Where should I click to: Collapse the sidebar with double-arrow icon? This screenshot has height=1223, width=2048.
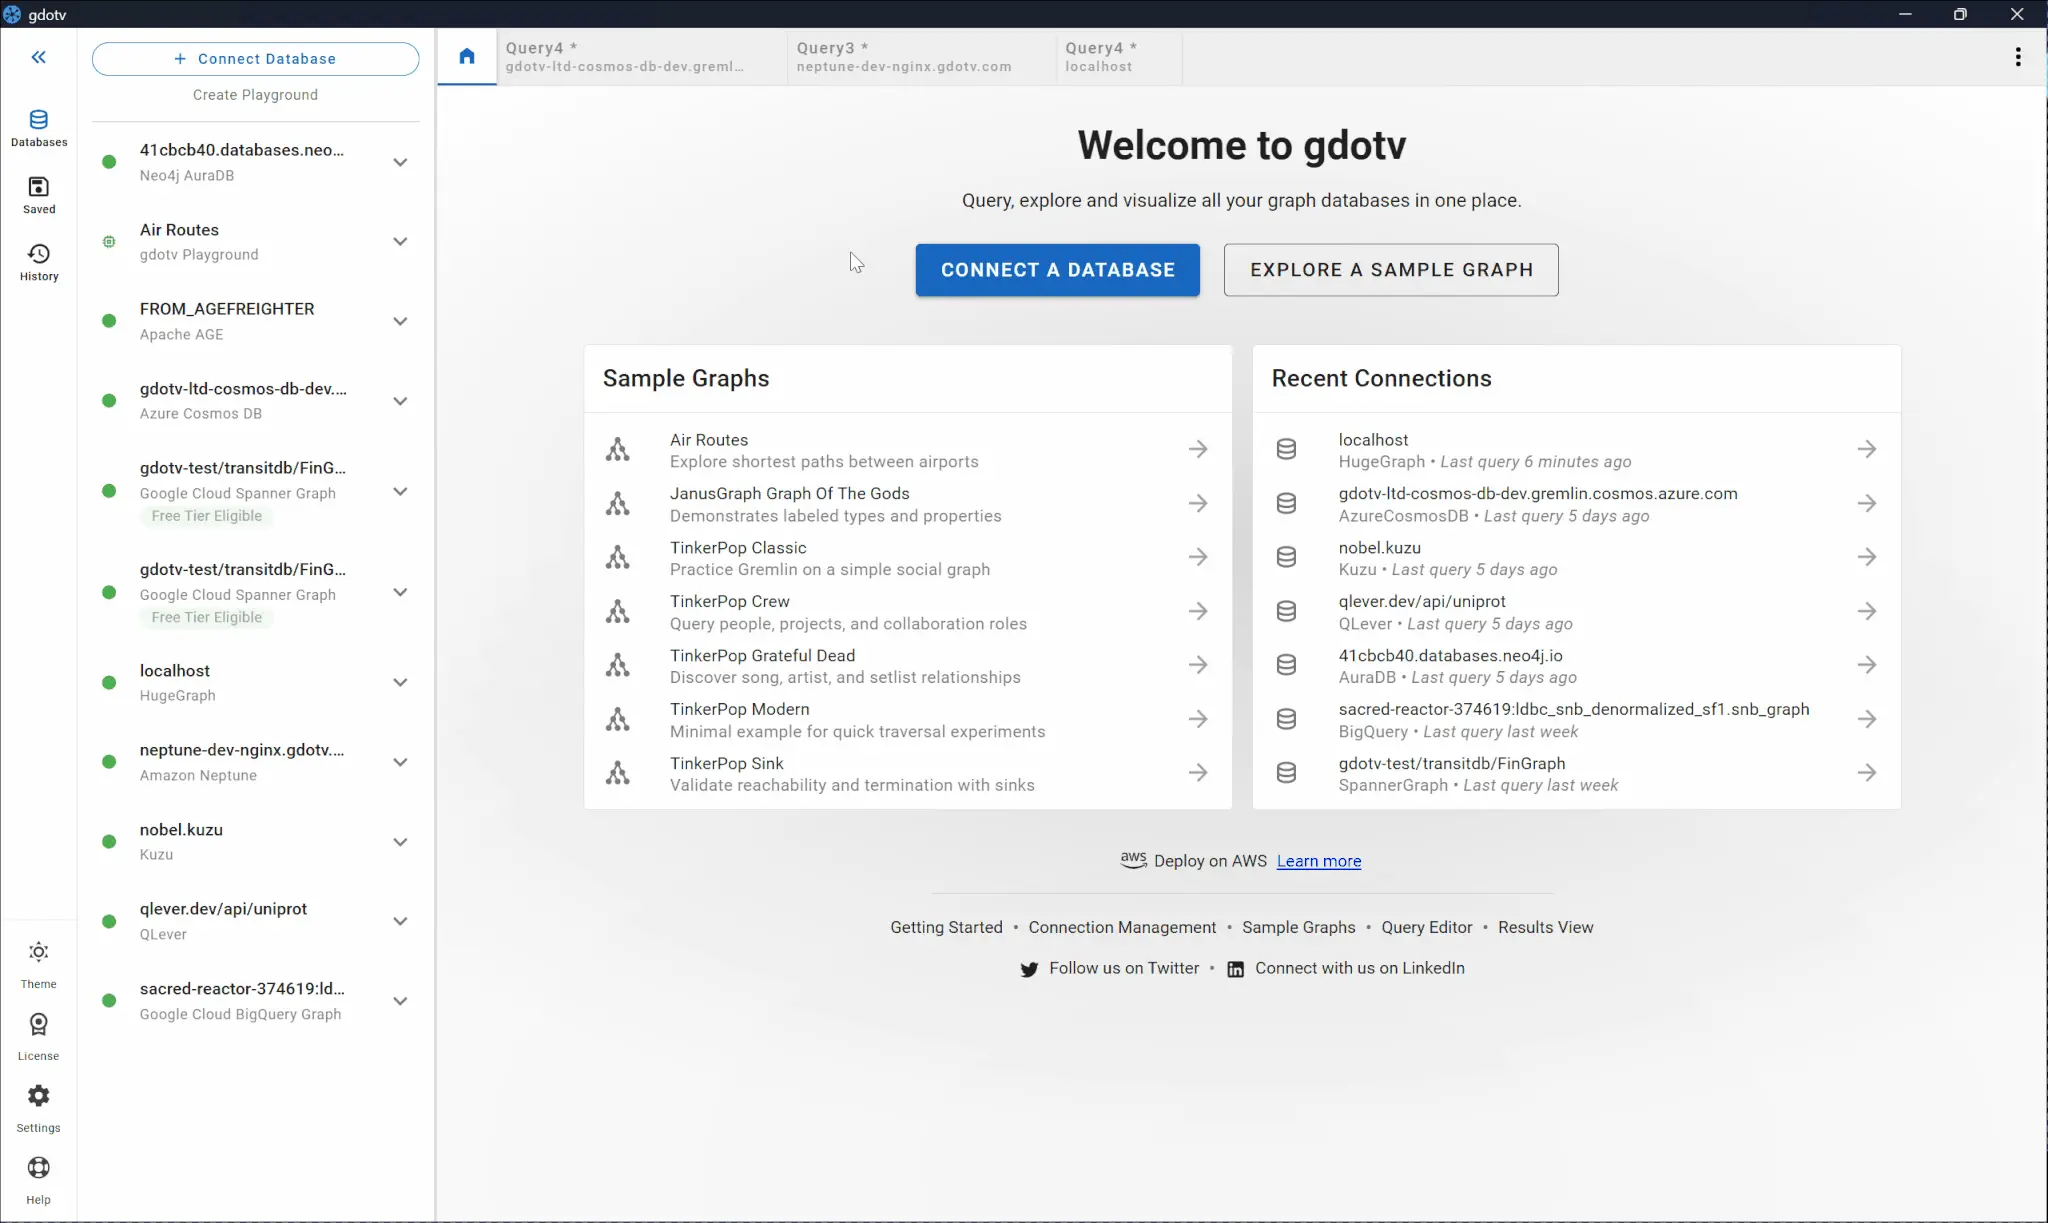click(39, 57)
